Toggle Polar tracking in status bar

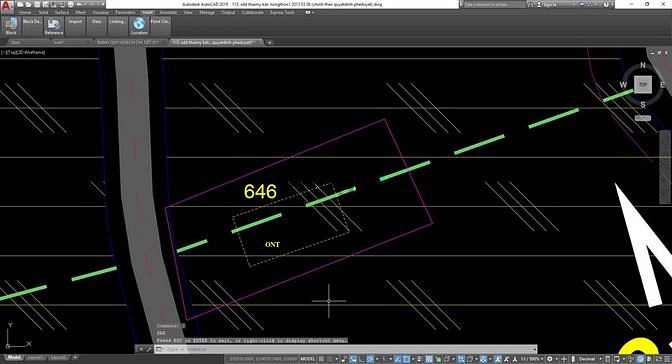coord(370,358)
